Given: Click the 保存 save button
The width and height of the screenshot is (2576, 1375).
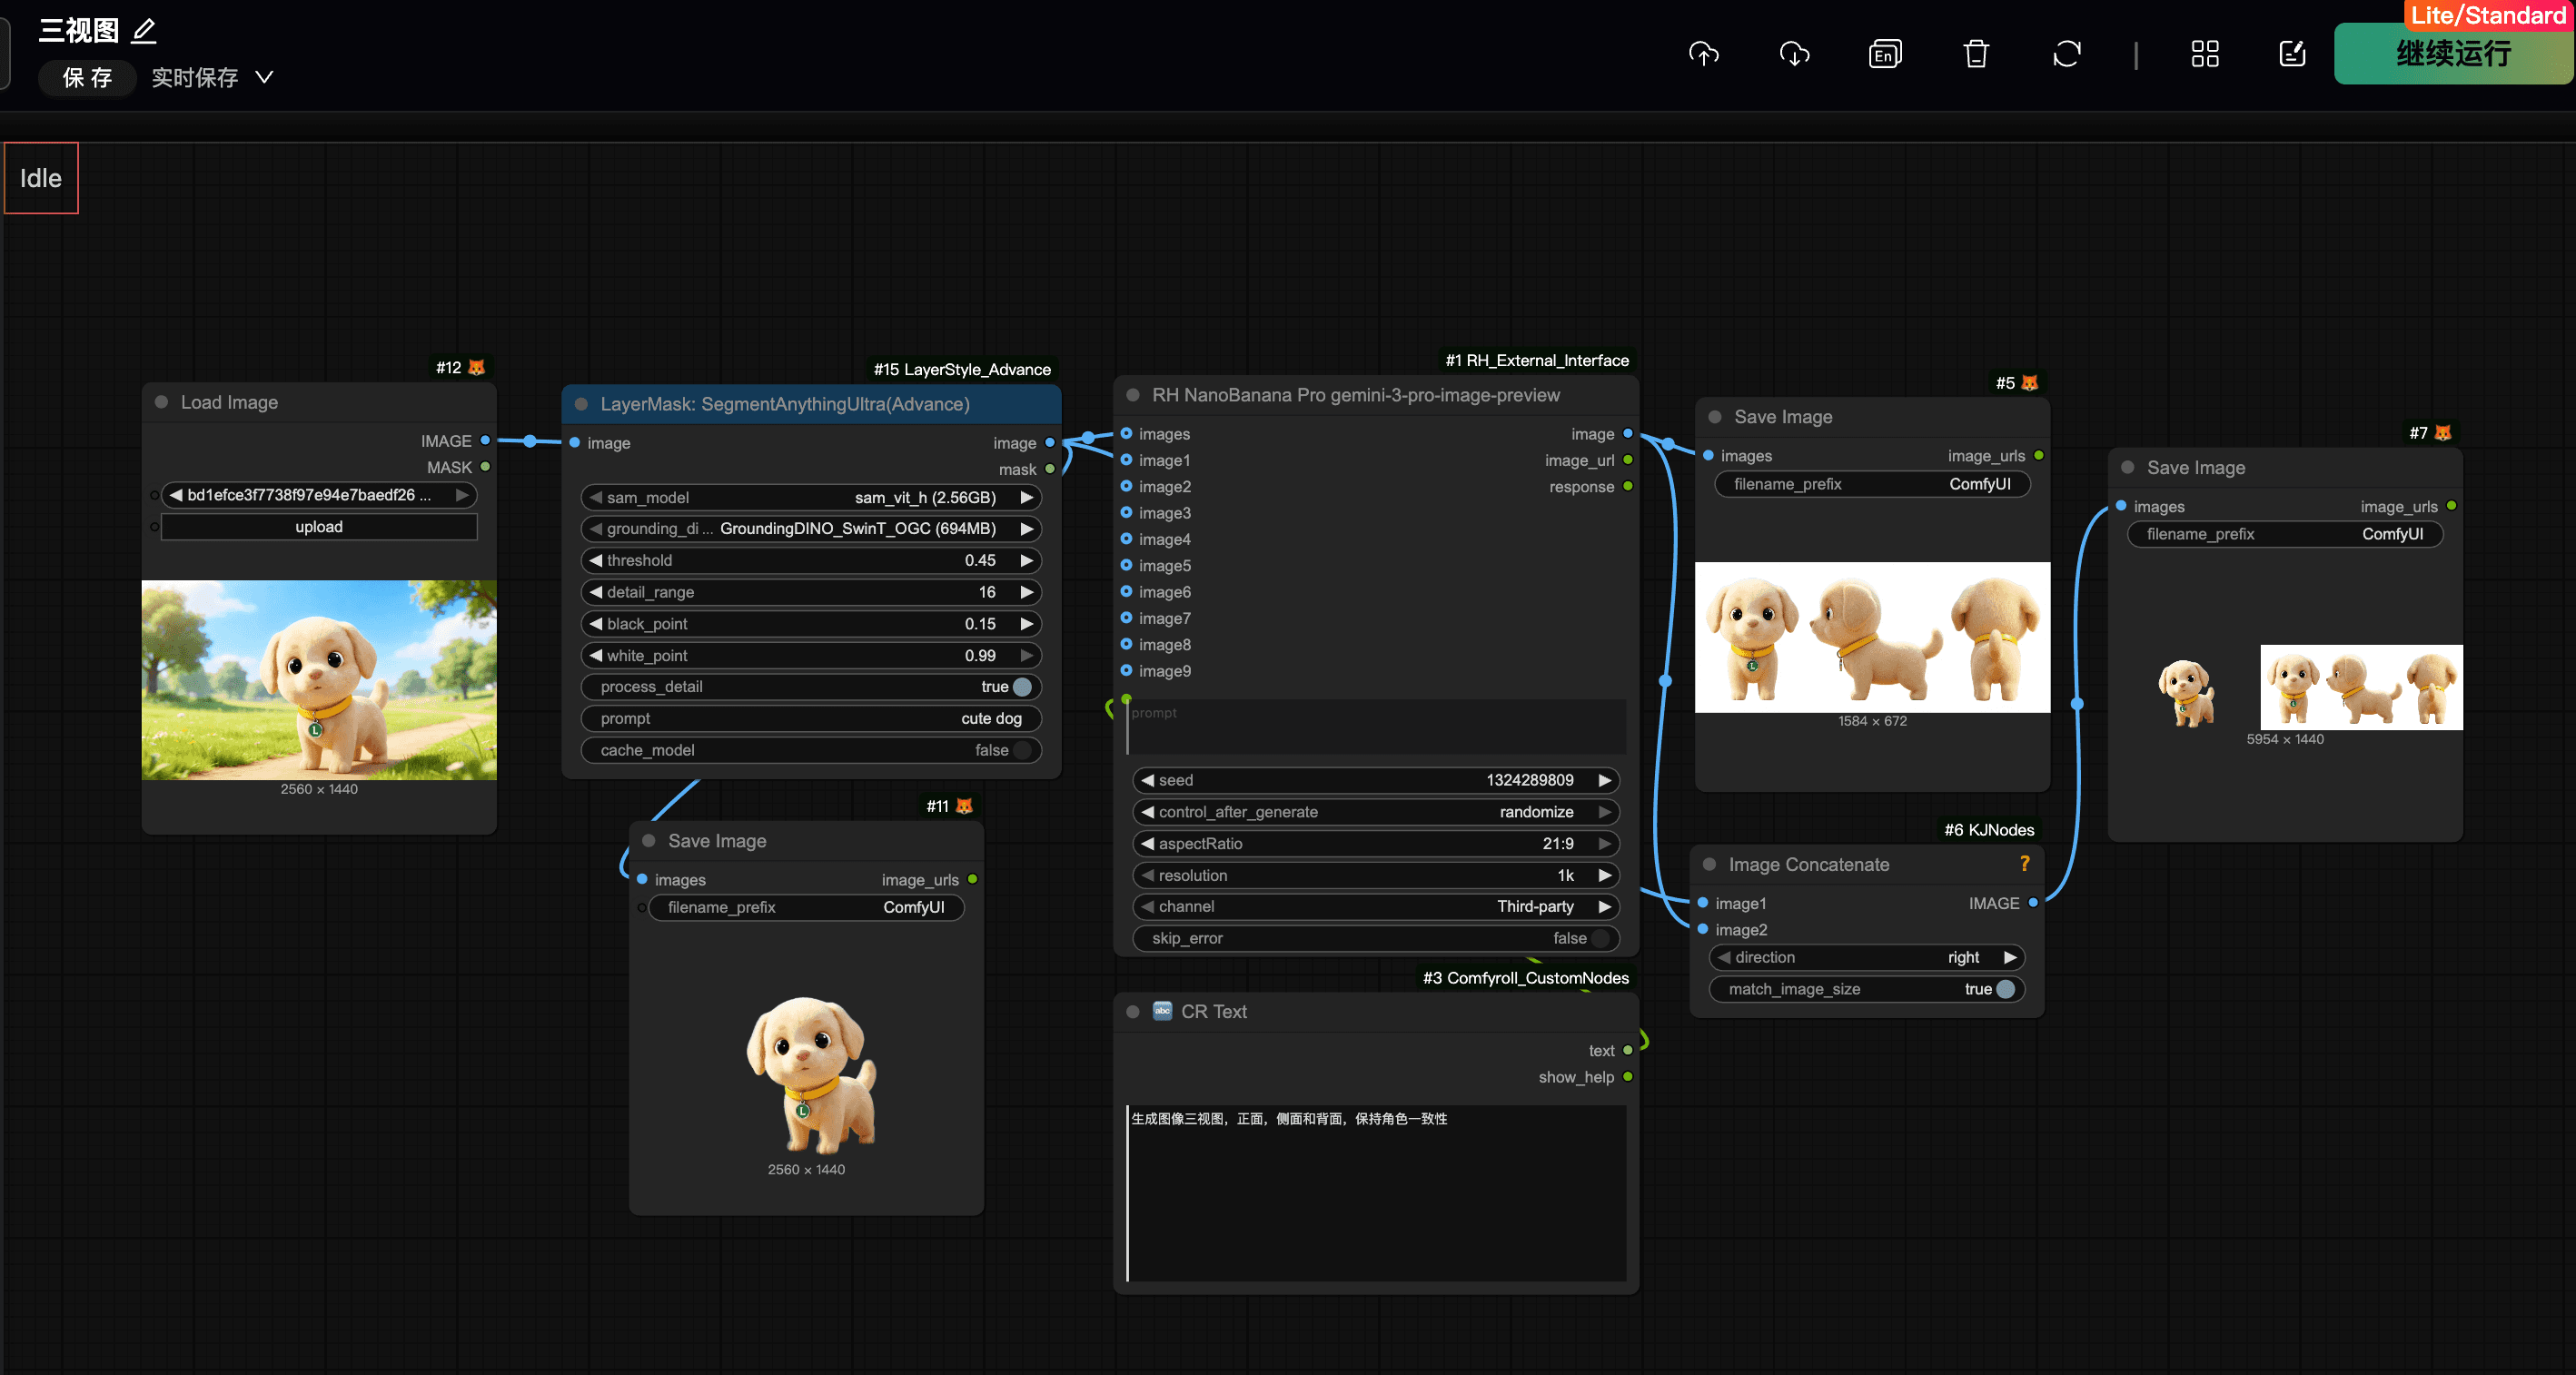Looking at the screenshot, I should coord(87,77).
